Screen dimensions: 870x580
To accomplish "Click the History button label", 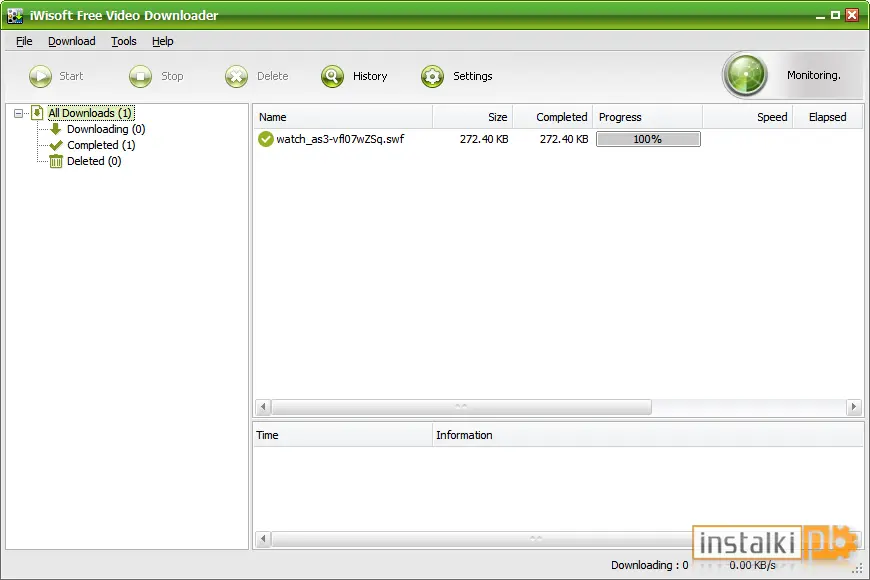I will coord(370,76).
